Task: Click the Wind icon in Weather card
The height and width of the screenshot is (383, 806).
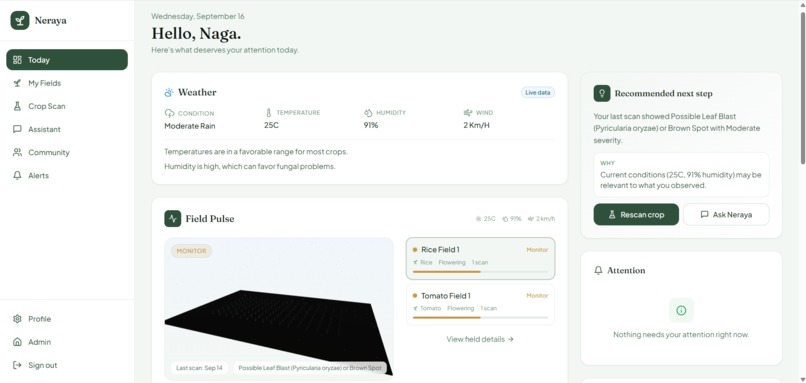Action: tap(468, 113)
